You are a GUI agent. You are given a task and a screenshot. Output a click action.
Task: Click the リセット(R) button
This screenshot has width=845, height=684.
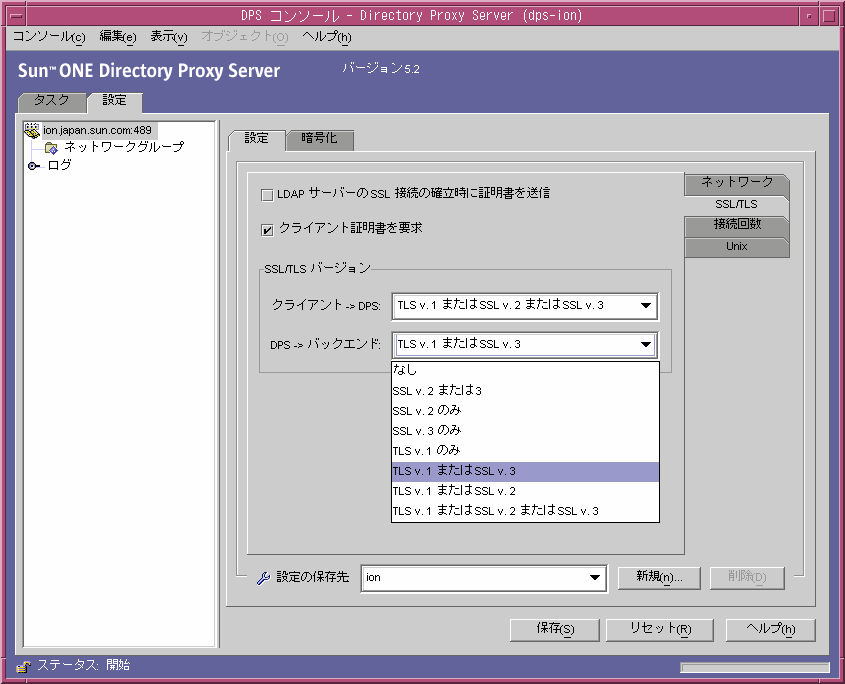[660, 630]
